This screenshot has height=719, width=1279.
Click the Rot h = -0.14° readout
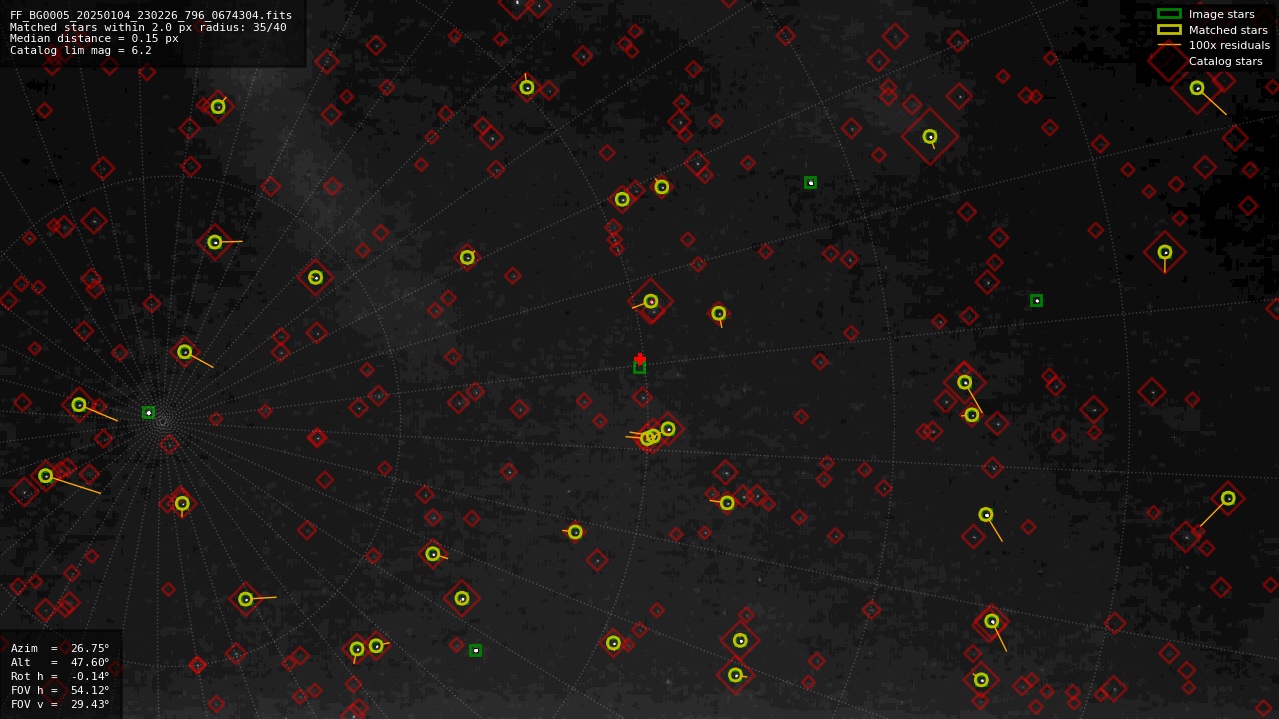coord(60,676)
